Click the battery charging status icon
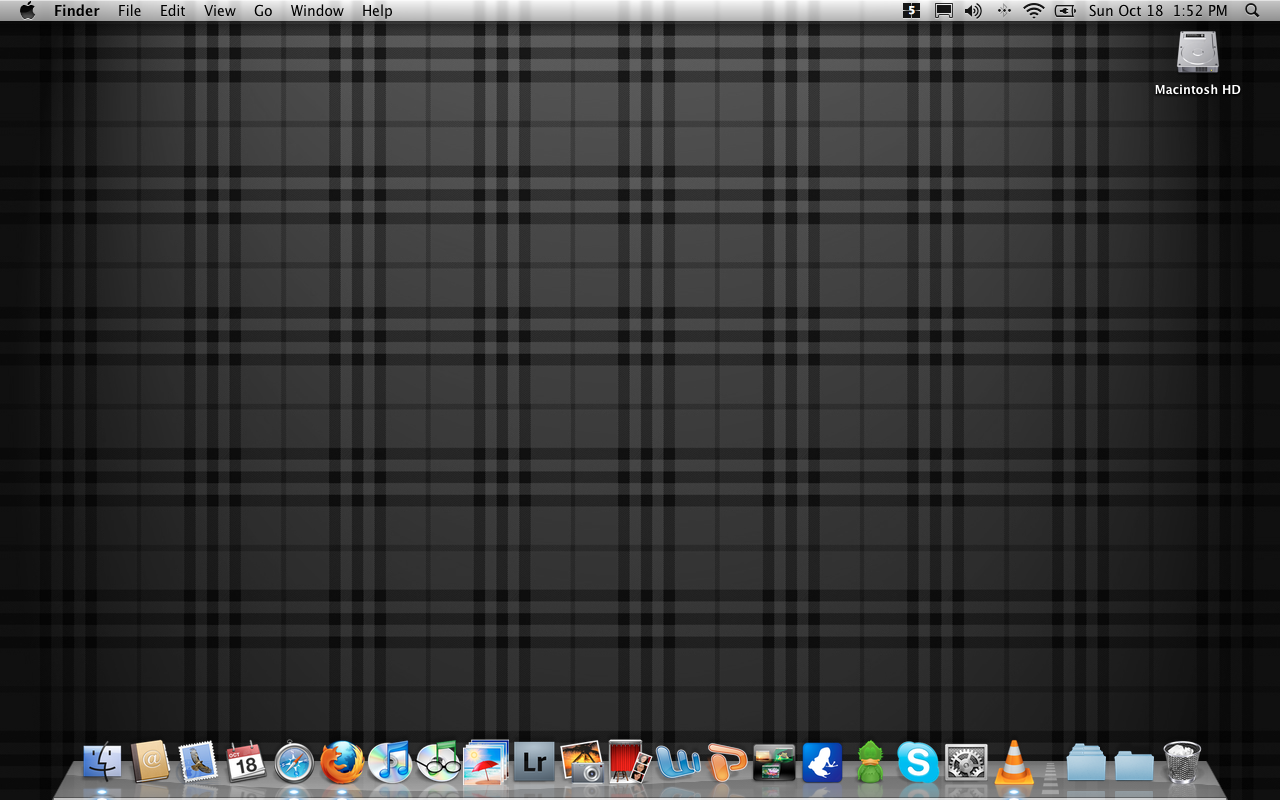The width and height of the screenshot is (1280, 800). tap(1066, 11)
